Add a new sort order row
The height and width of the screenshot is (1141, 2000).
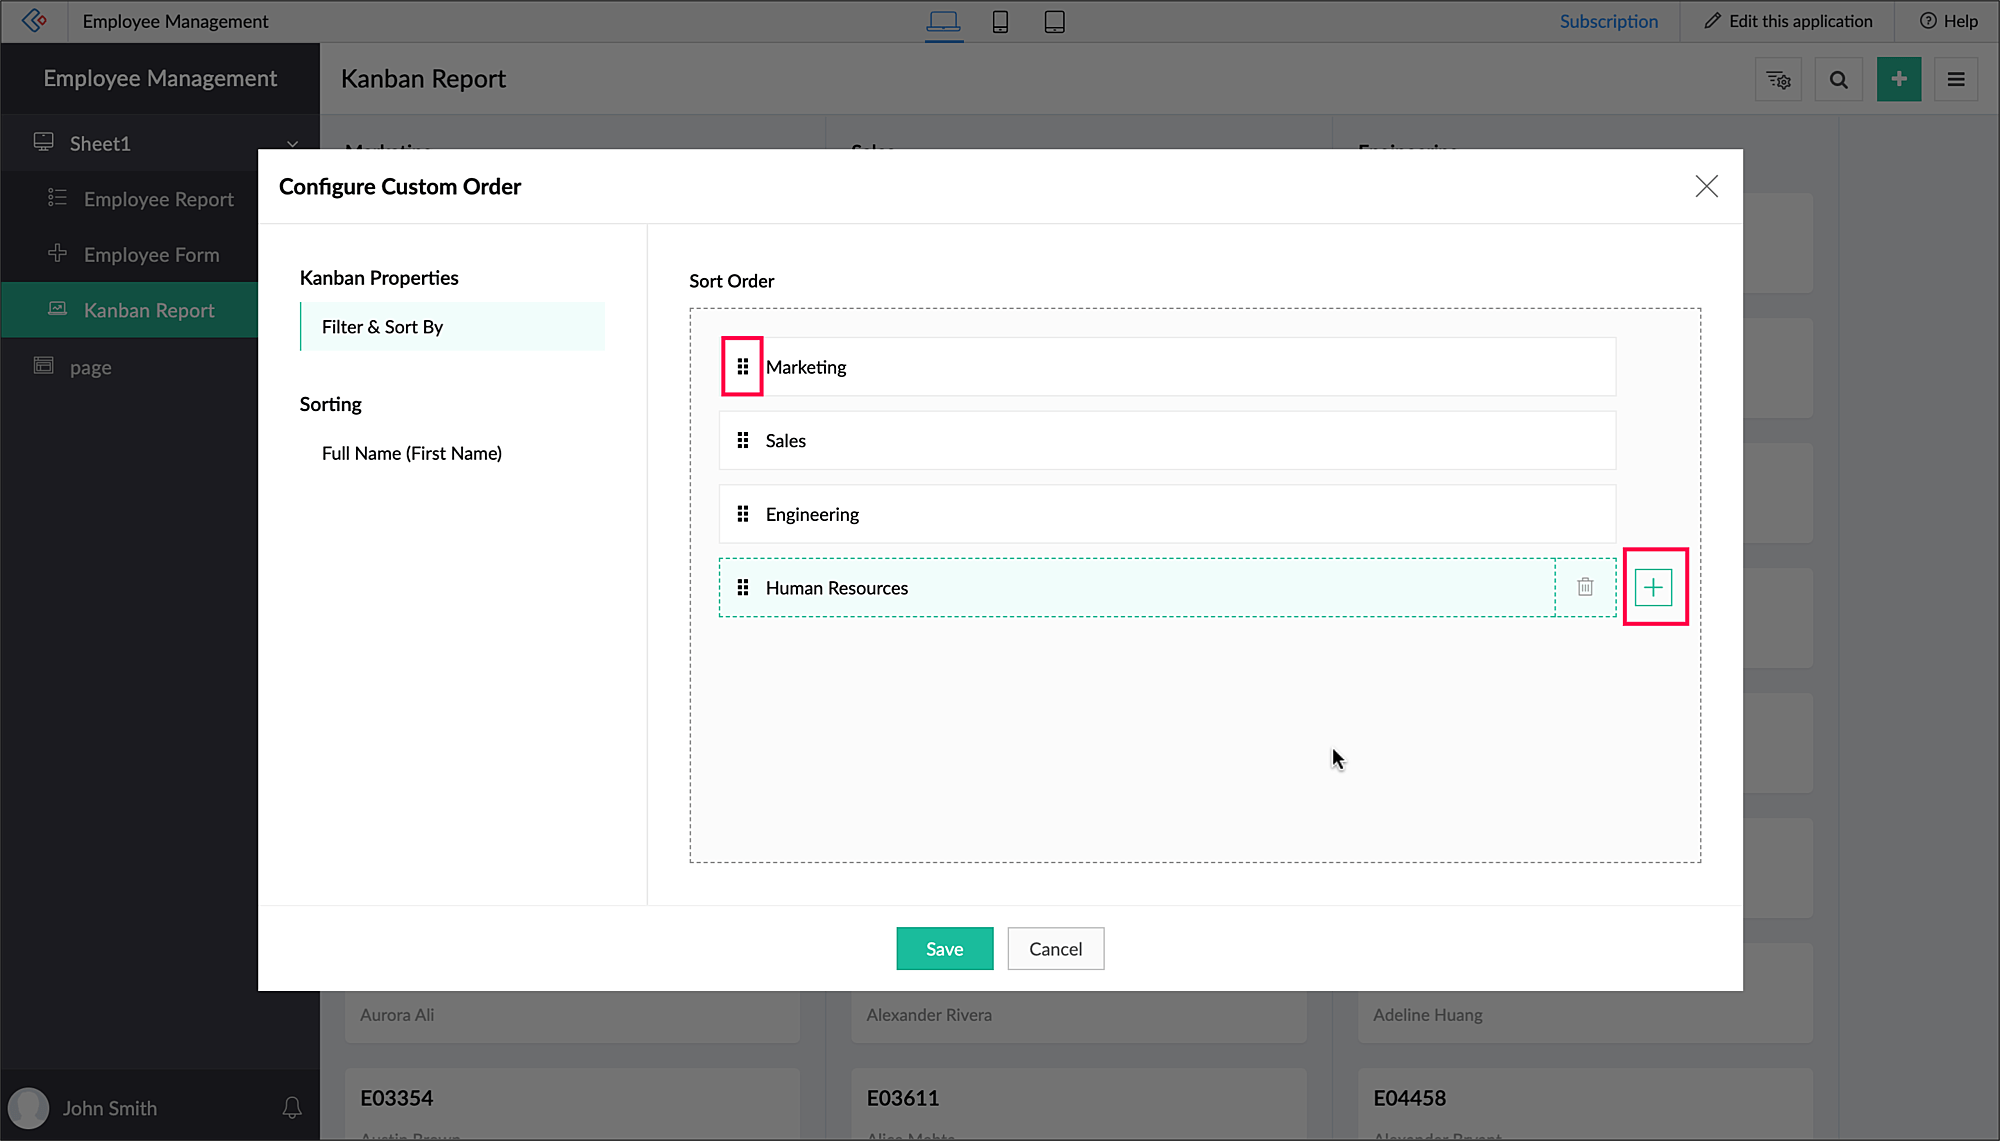pos(1653,587)
